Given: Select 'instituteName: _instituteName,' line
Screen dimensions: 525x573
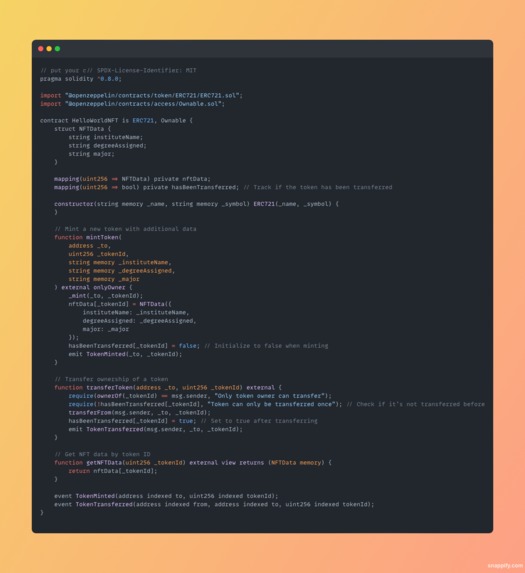Looking at the screenshot, I should (136, 312).
